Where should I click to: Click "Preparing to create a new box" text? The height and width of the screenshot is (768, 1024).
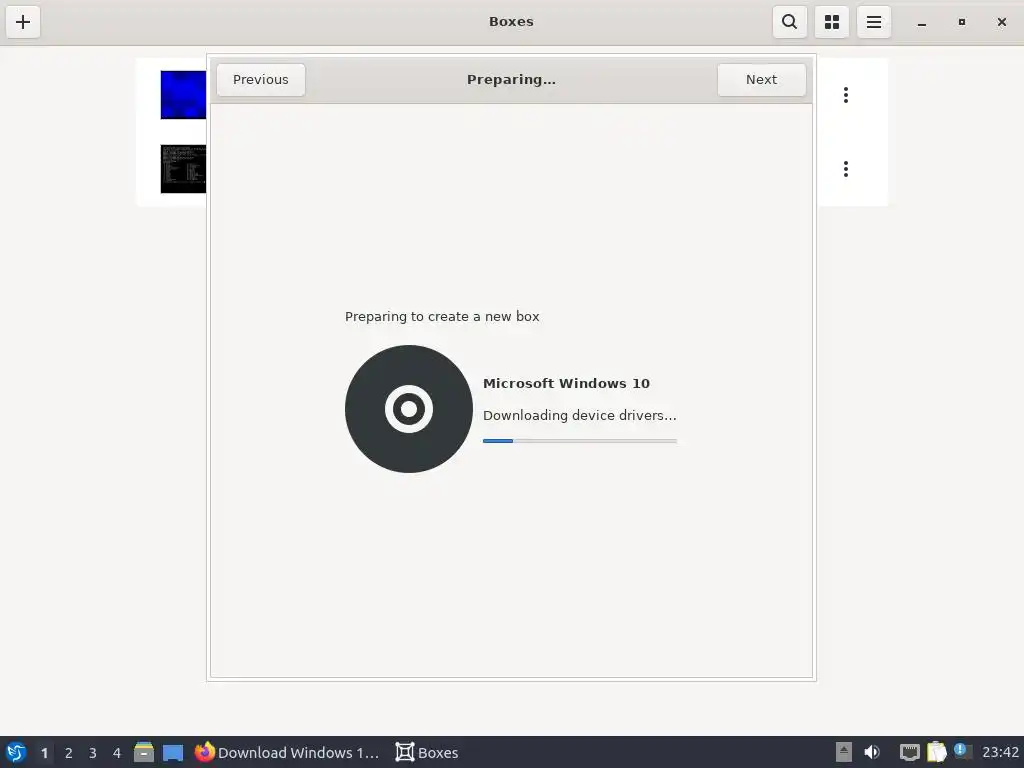[442, 317]
